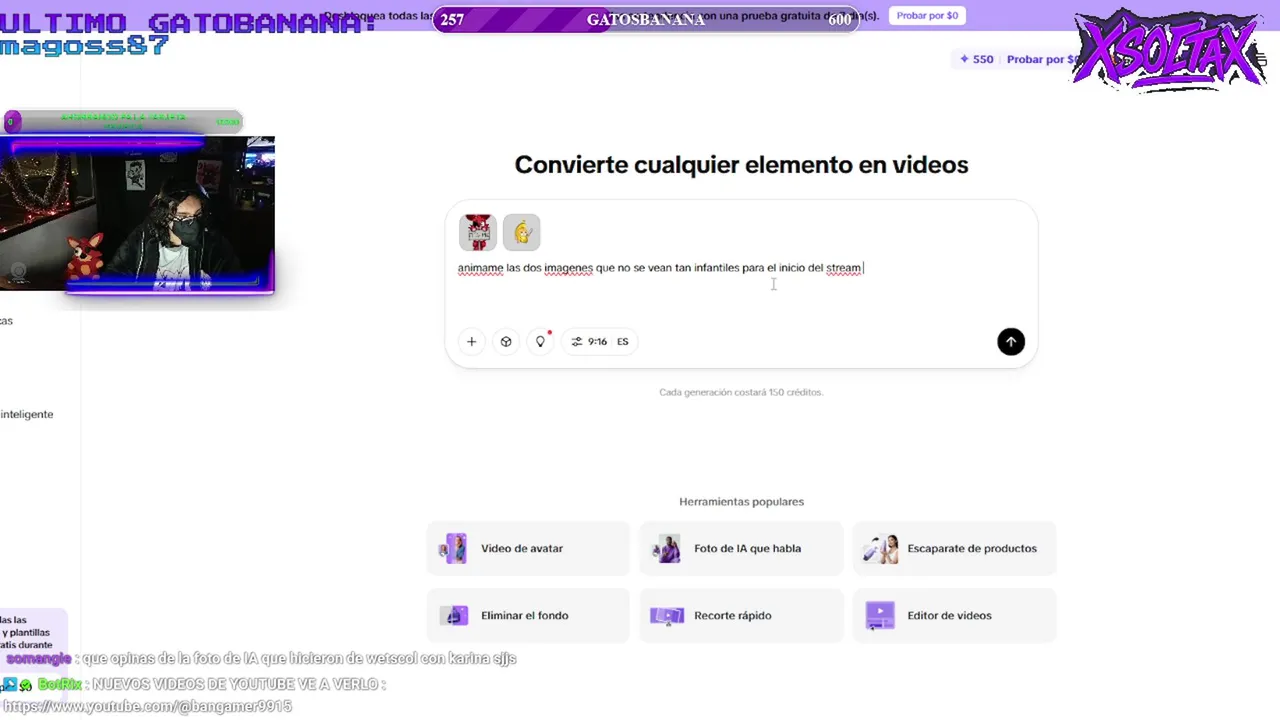Click the streamer webcam overlay

tap(137, 214)
